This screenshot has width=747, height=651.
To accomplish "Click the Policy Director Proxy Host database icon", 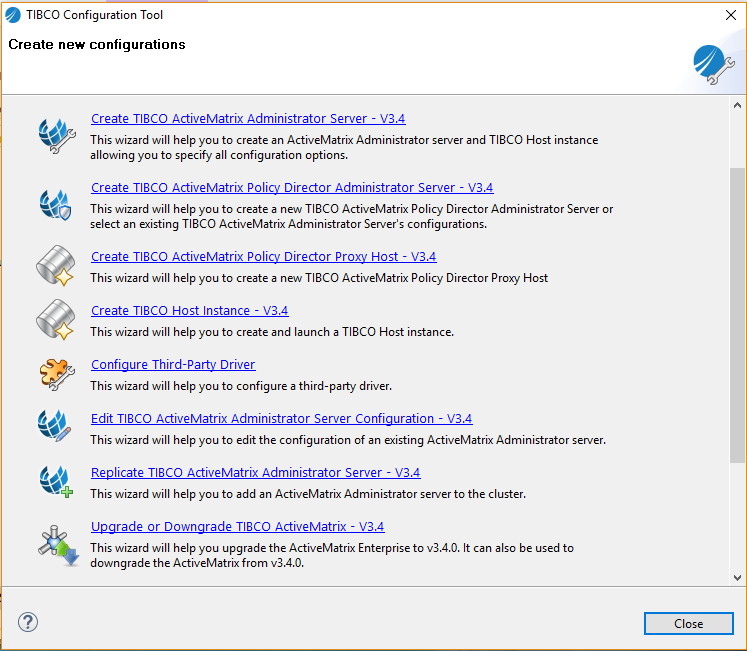I will [55, 265].
